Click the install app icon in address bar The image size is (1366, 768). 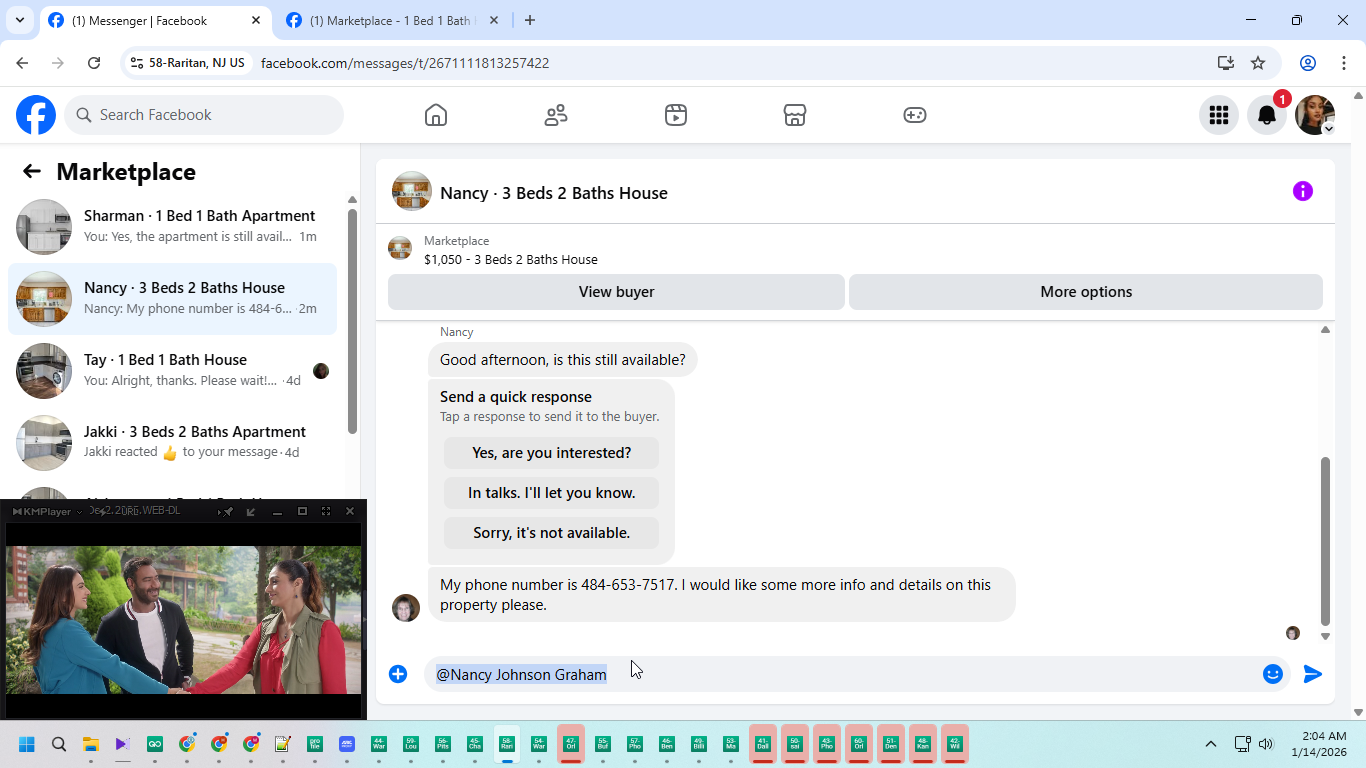tap(1226, 63)
